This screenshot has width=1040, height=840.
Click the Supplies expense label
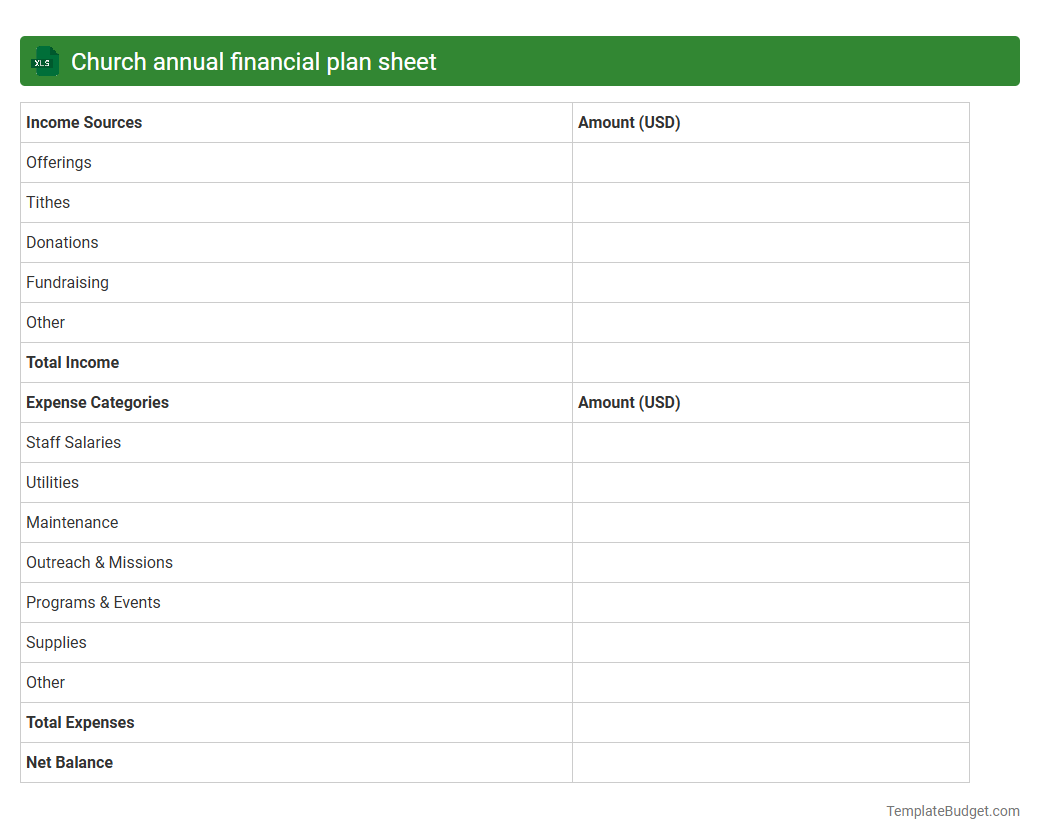pos(56,642)
